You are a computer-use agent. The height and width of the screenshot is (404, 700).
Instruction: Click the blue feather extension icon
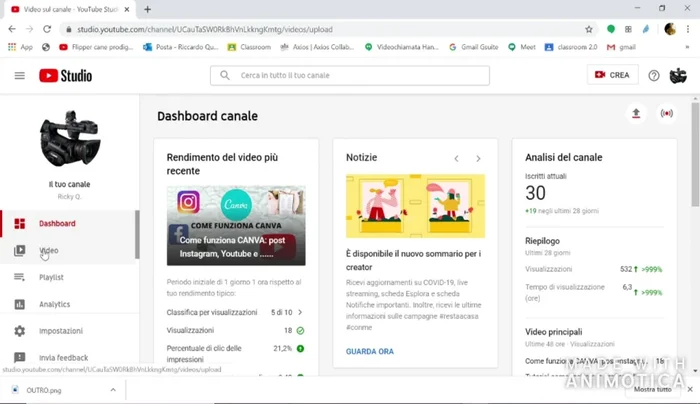(646, 29)
